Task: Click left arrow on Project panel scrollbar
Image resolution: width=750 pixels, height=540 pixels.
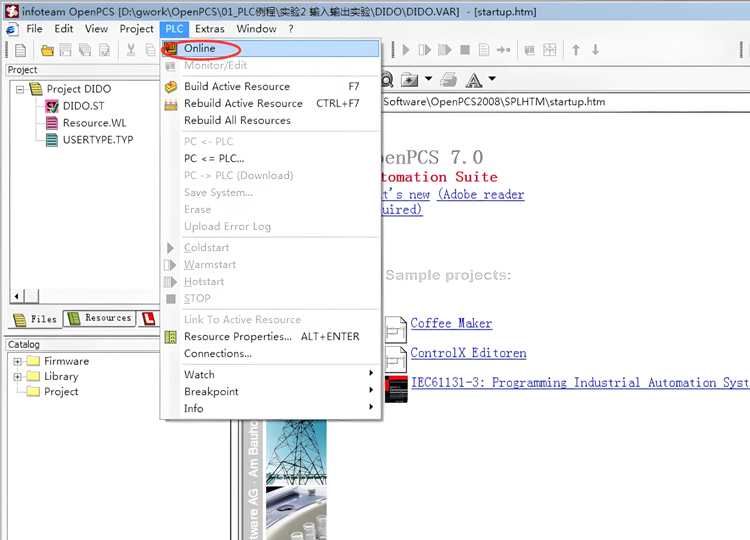Action: (16, 297)
